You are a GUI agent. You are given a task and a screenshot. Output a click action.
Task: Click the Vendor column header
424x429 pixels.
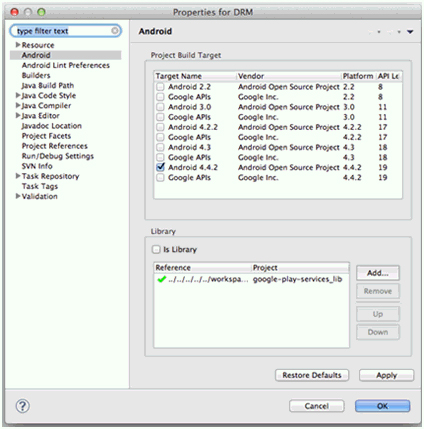(x=289, y=76)
